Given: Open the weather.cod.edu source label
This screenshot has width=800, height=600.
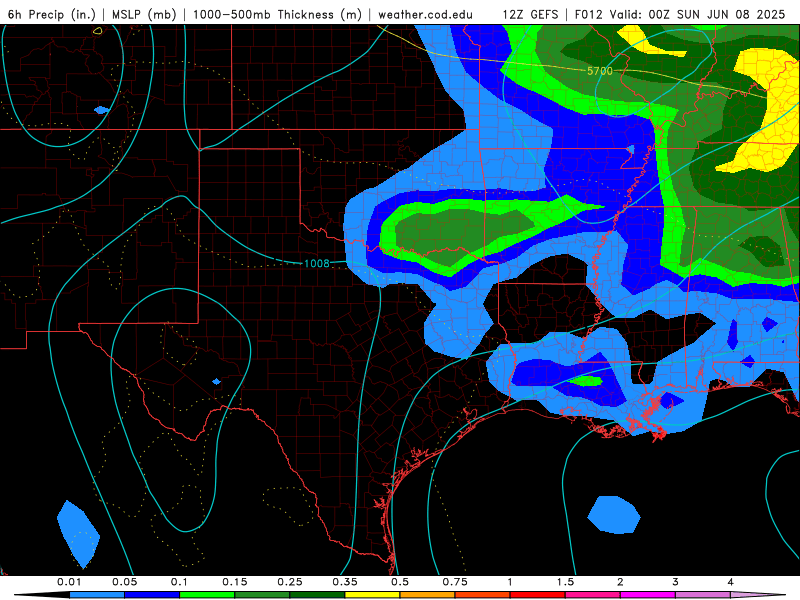Looking at the screenshot, I should tap(425, 14).
